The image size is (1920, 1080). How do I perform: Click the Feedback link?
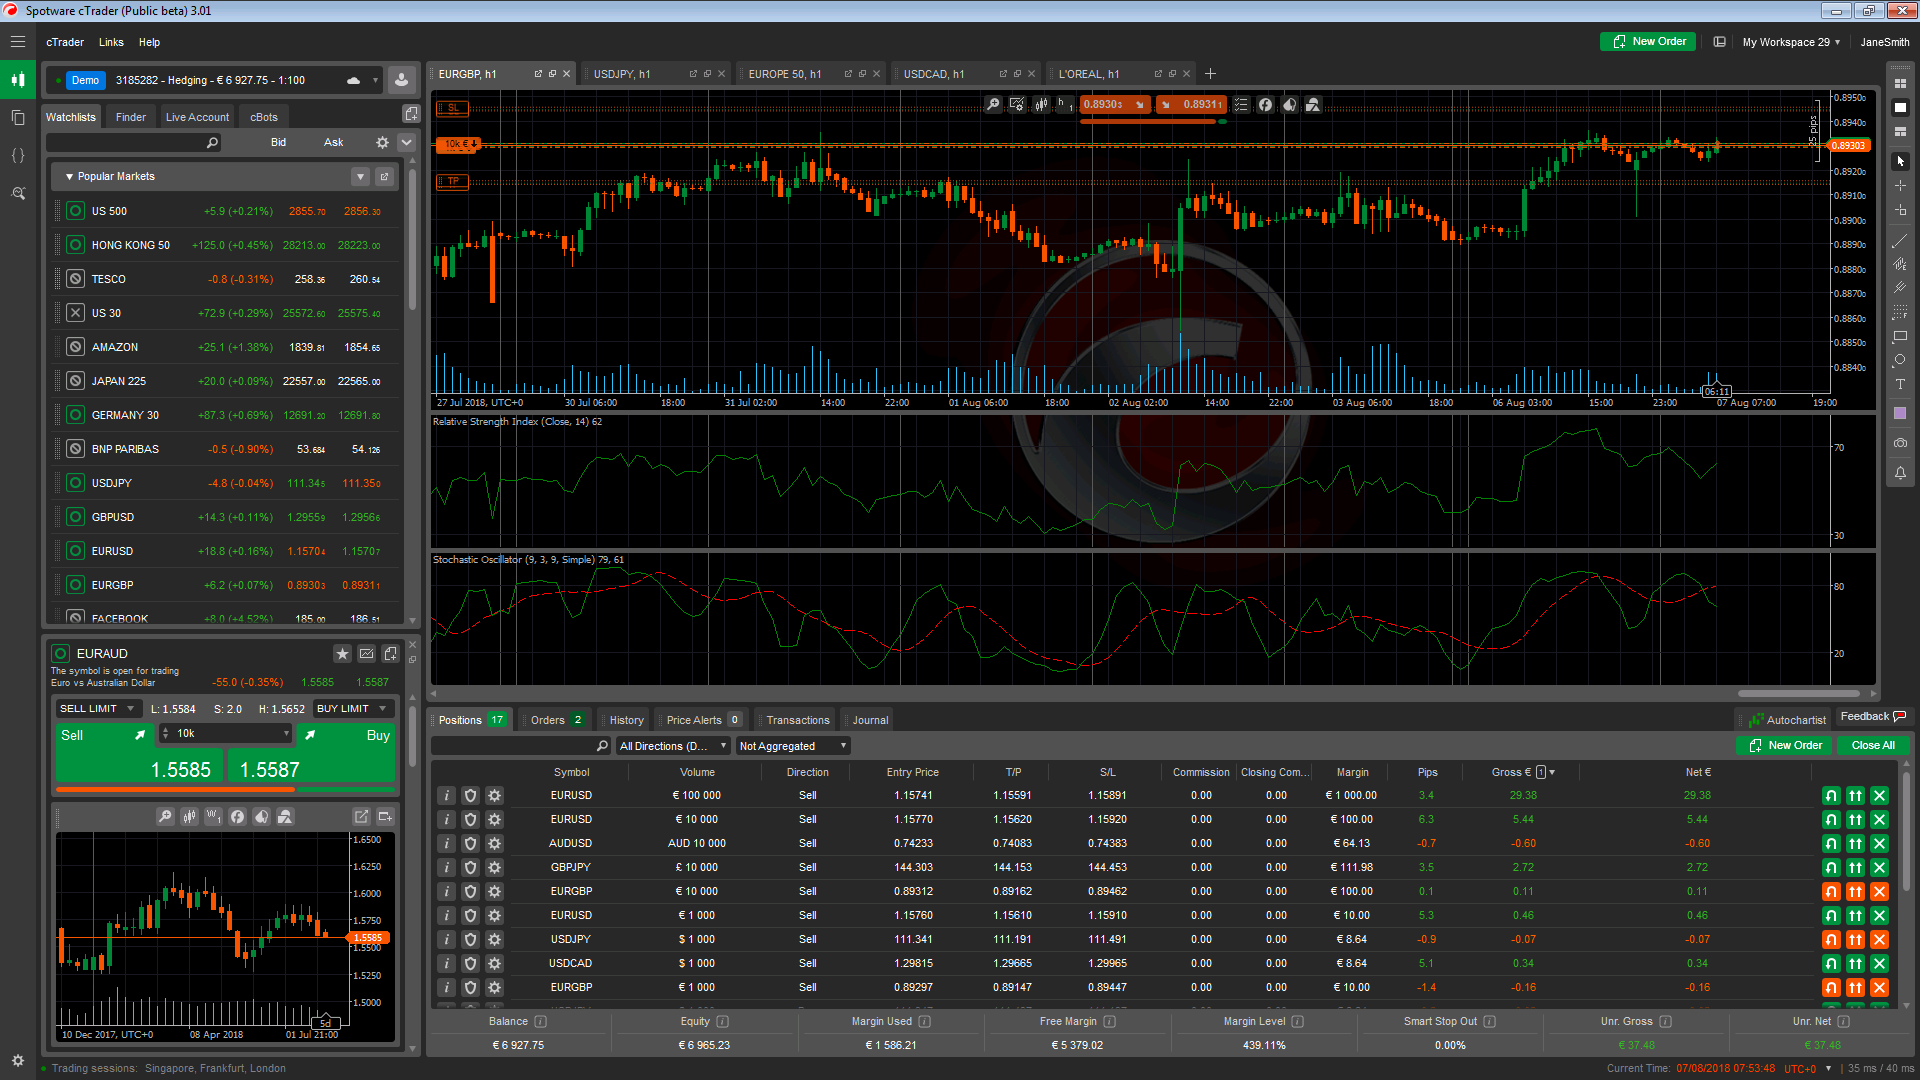tap(1873, 716)
